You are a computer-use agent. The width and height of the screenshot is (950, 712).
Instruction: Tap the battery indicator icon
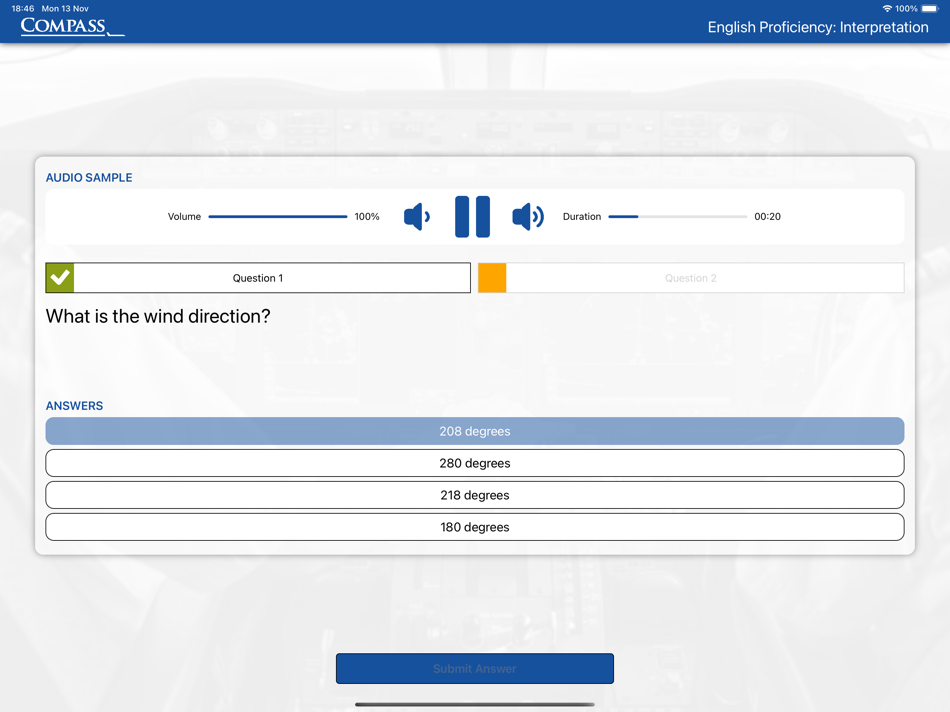click(x=929, y=8)
